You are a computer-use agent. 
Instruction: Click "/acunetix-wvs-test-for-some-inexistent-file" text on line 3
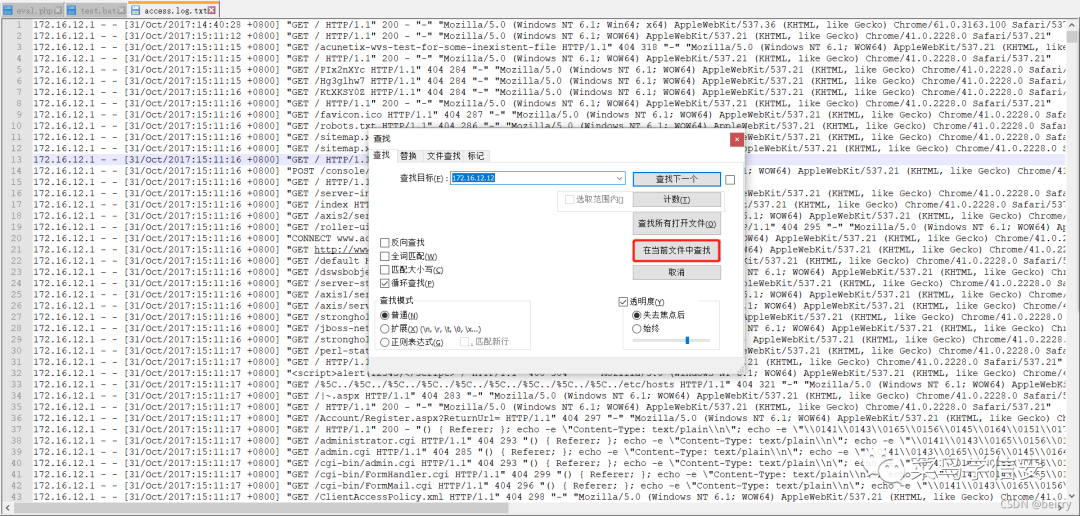click(434, 48)
